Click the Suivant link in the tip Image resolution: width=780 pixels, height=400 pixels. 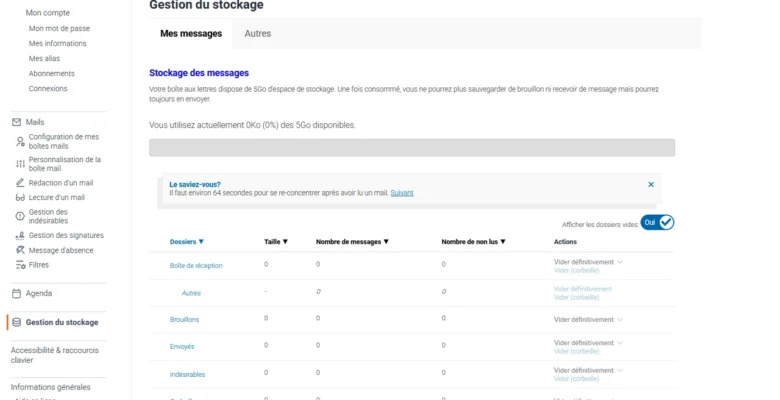point(402,193)
